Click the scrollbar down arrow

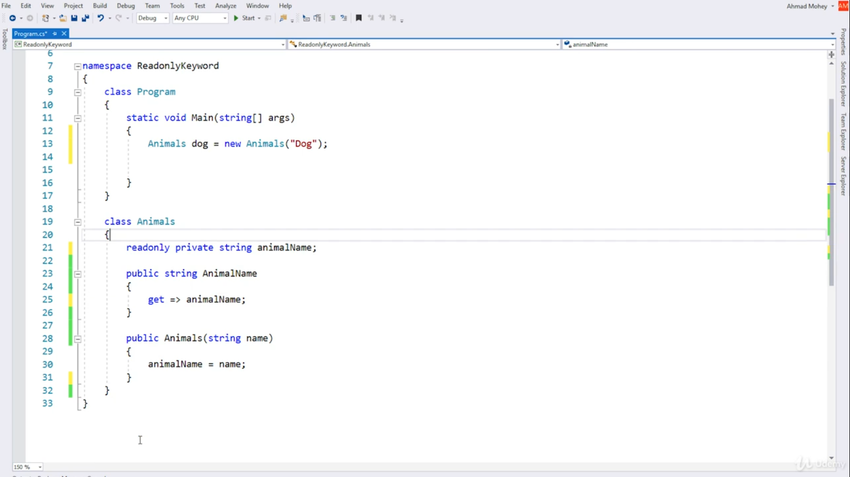832,459
